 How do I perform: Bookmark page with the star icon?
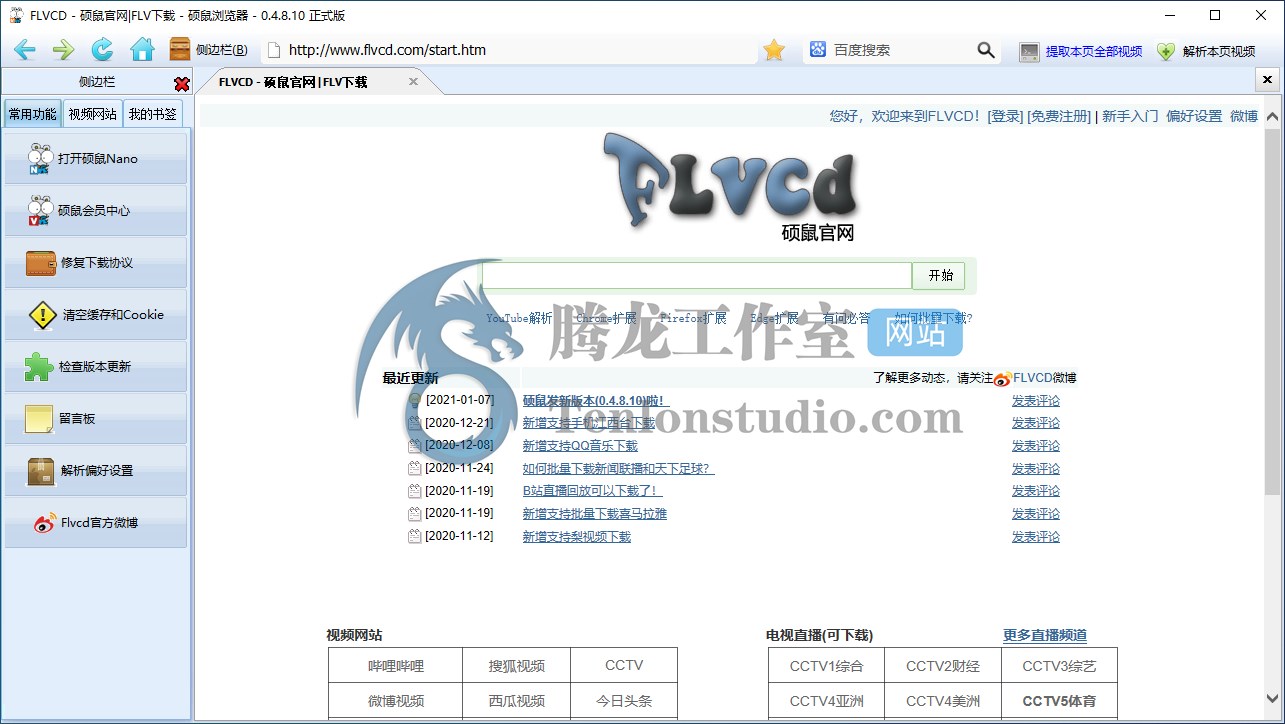tap(774, 50)
